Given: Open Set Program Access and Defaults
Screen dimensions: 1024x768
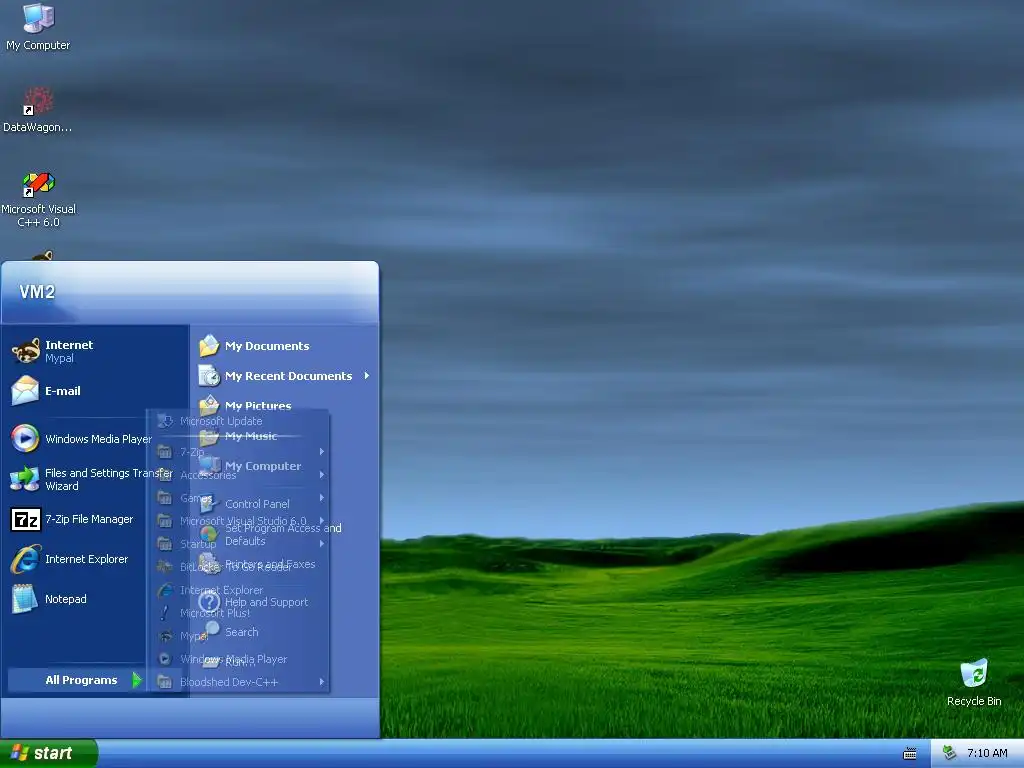Looking at the screenshot, I should (x=285, y=534).
